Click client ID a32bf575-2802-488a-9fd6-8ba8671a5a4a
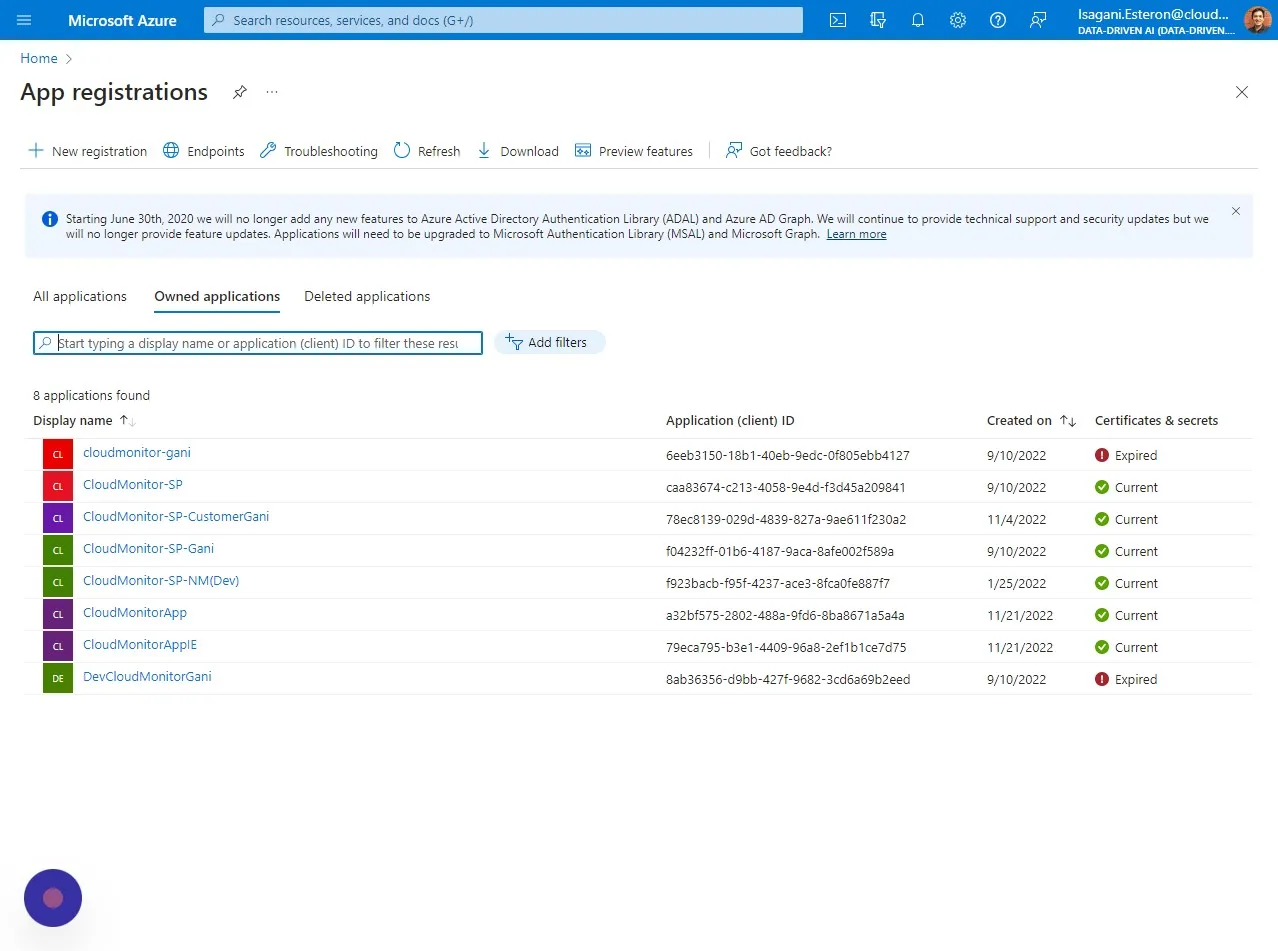 click(x=785, y=615)
